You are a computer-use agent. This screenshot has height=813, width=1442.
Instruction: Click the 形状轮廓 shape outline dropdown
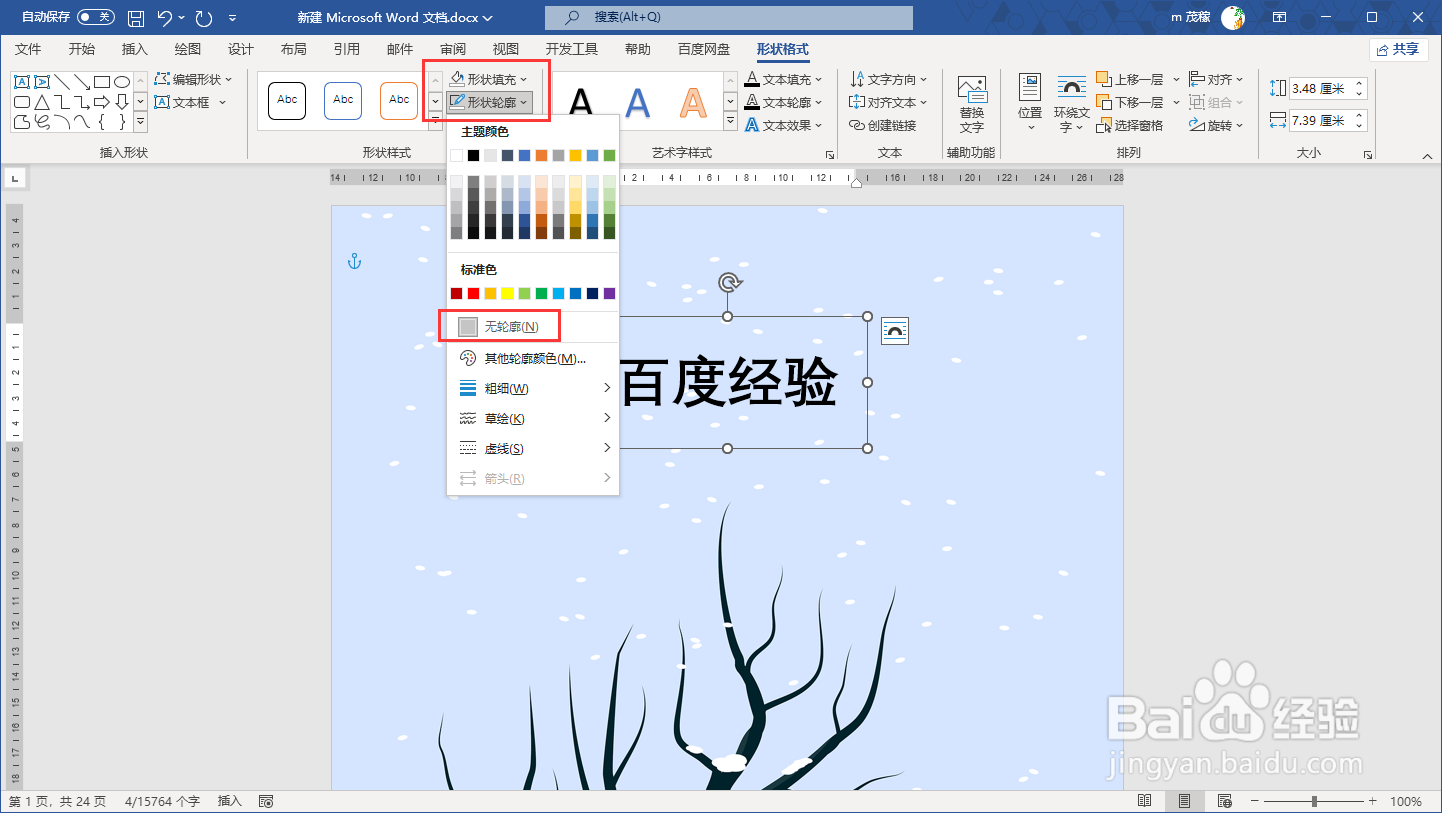tap(488, 102)
